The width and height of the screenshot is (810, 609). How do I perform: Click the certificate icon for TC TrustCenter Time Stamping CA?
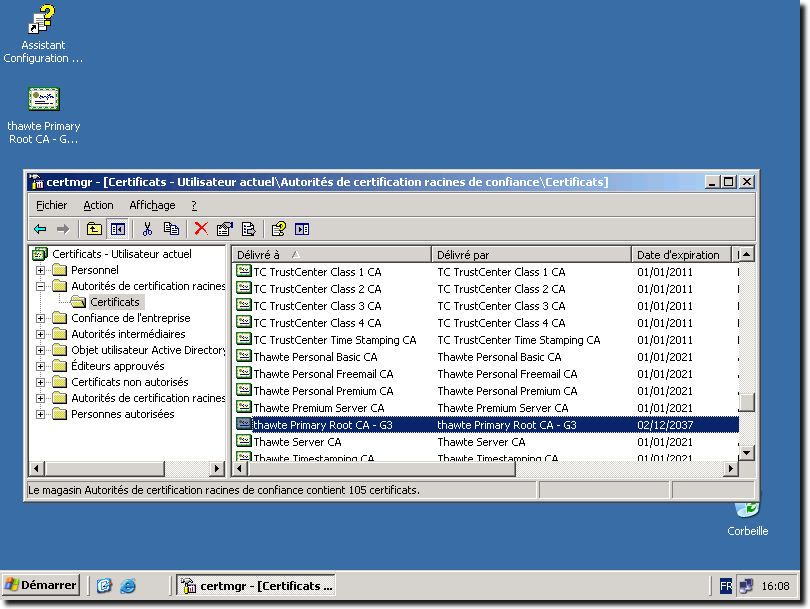(x=244, y=339)
